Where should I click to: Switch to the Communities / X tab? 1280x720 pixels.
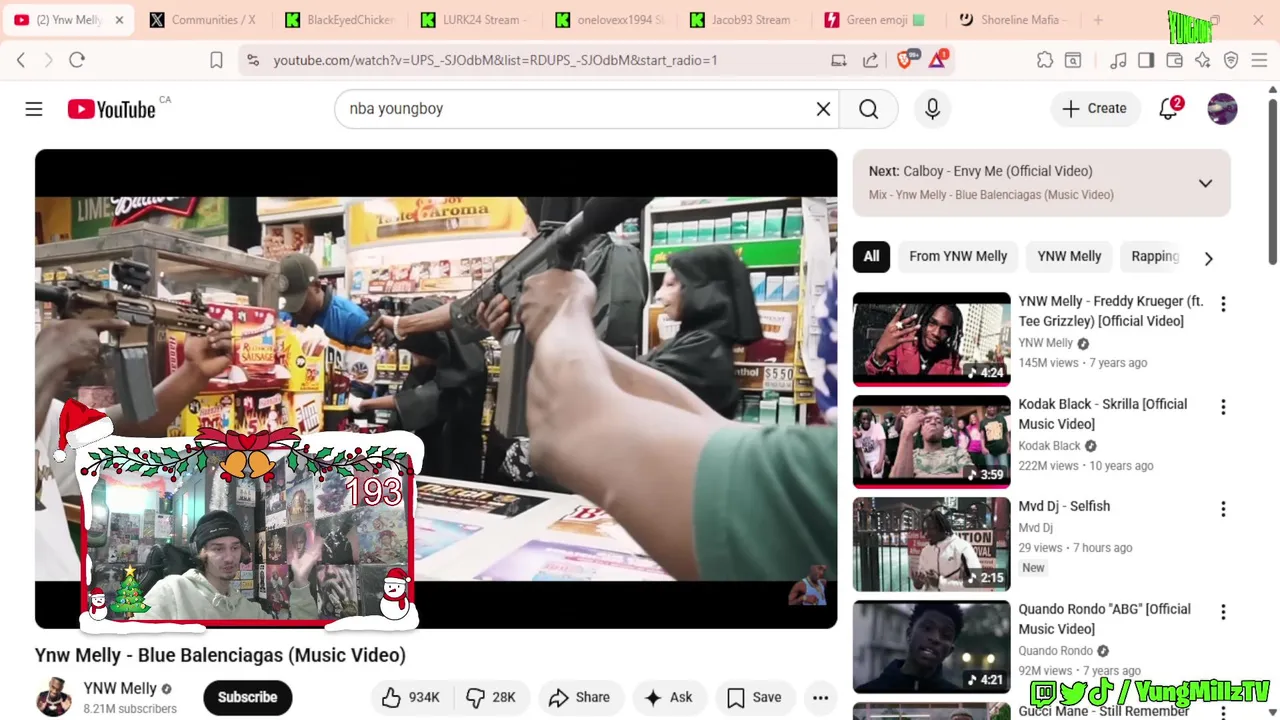pos(203,20)
